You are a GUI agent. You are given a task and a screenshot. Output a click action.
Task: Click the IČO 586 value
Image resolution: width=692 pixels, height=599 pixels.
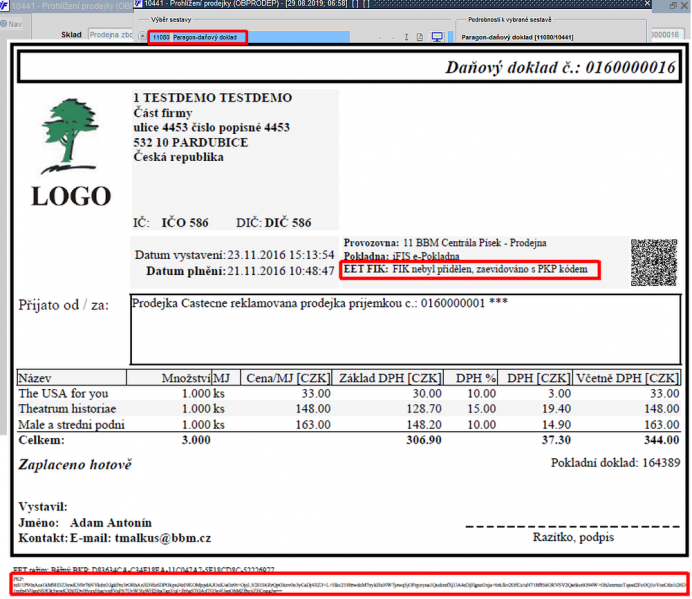(185, 223)
